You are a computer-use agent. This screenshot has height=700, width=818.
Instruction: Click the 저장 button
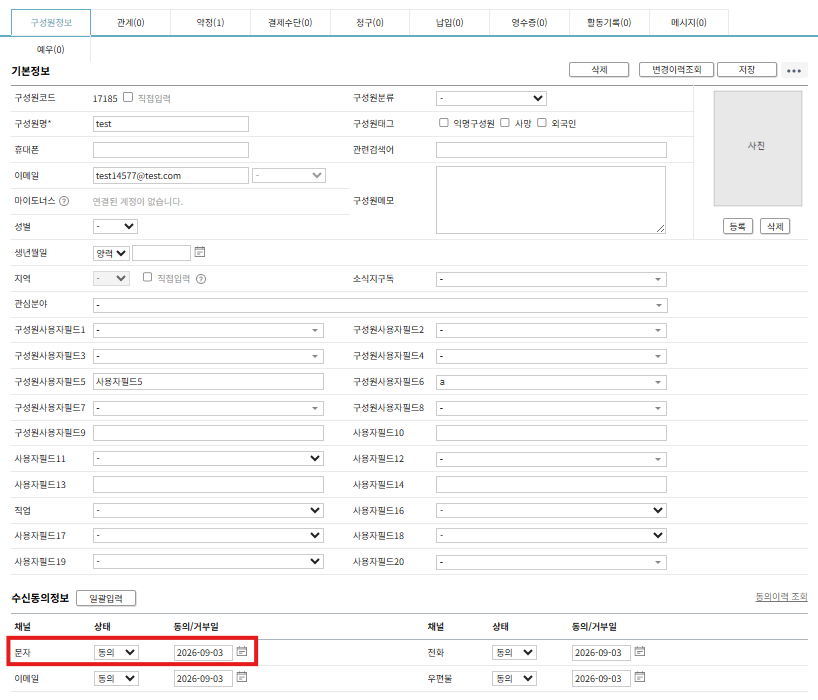tap(747, 70)
